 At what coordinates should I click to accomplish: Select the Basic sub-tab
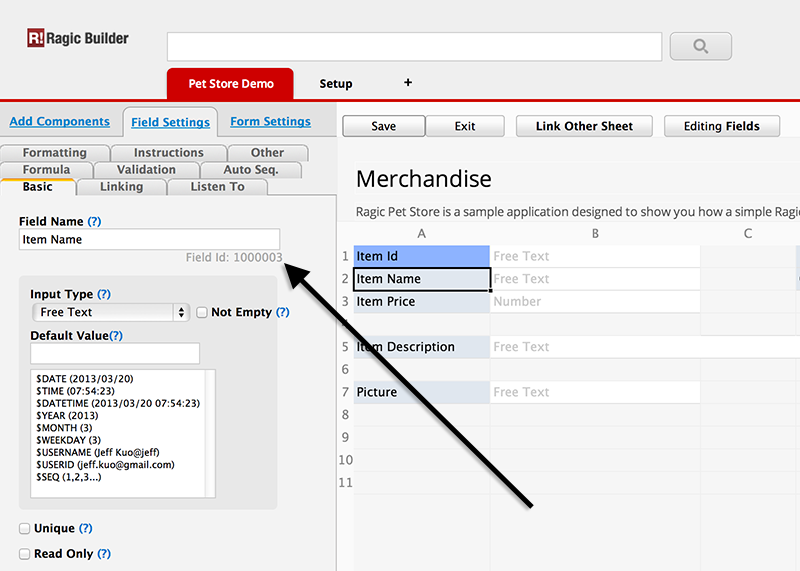click(38, 187)
